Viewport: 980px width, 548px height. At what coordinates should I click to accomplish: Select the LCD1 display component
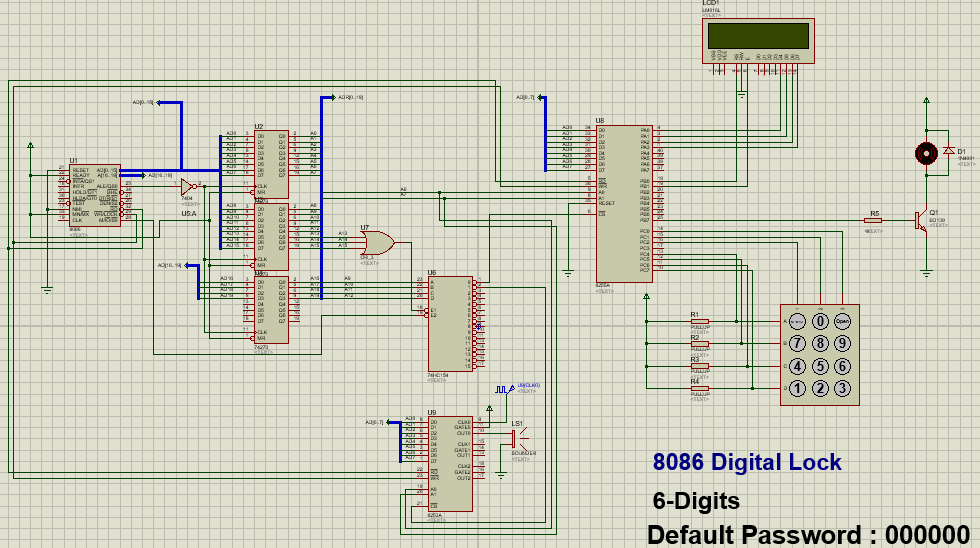click(x=758, y=41)
